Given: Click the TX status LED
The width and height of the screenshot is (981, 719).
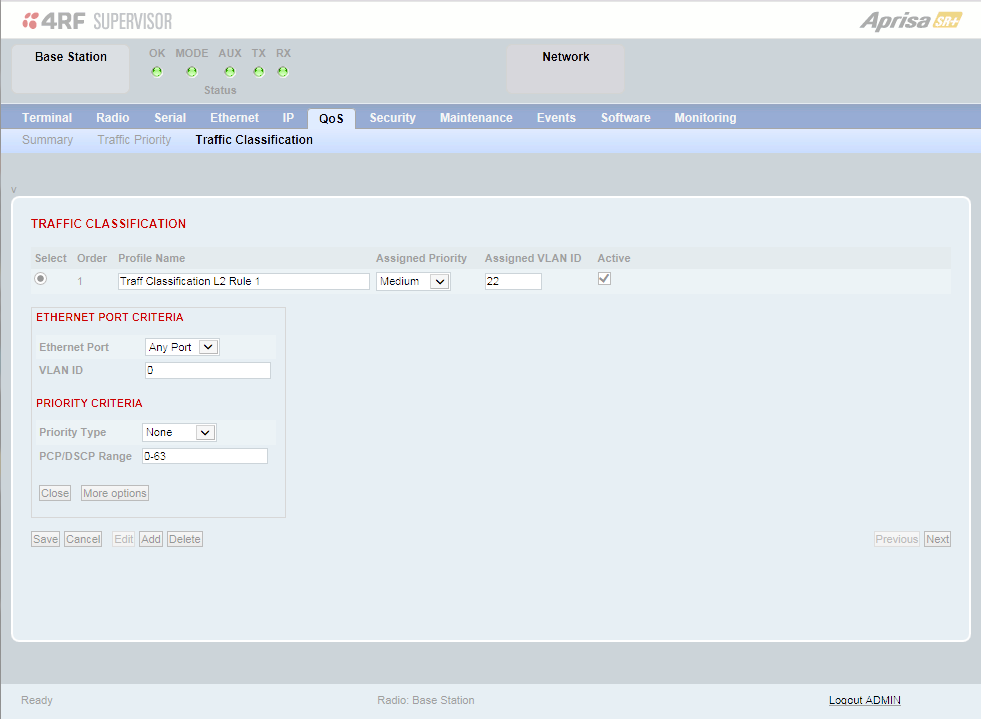Looking at the screenshot, I should (x=259, y=72).
